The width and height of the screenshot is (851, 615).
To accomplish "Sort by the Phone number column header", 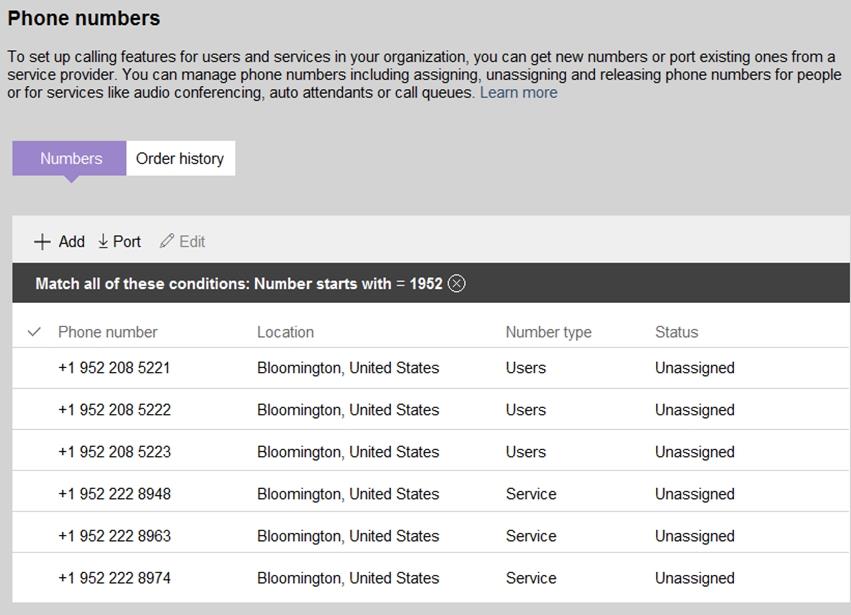I will [108, 332].
